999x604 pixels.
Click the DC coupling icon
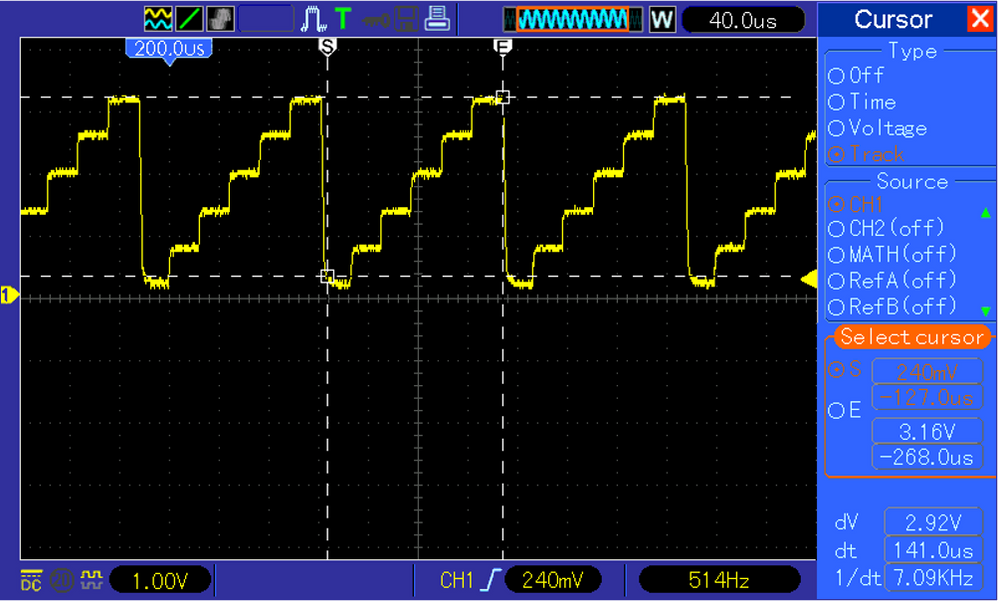click(31, 580)
